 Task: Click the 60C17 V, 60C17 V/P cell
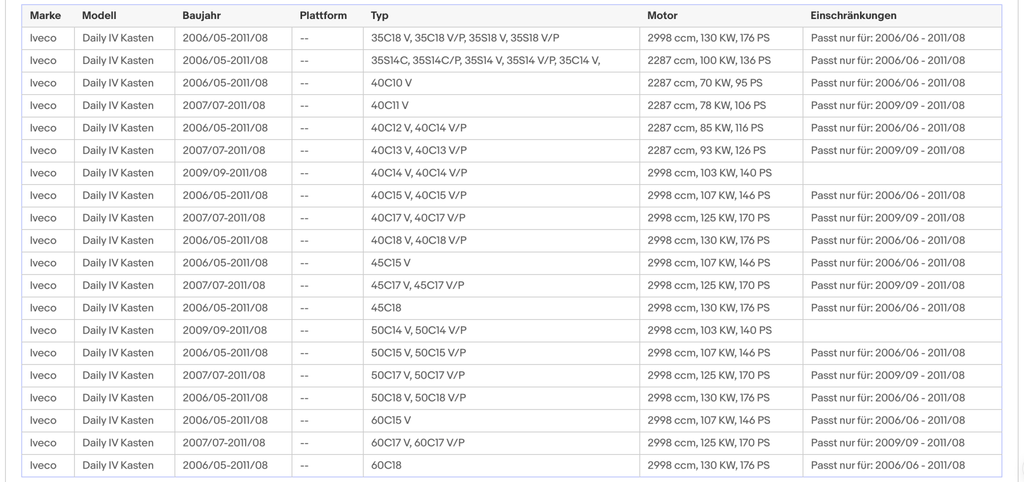click(x=501, y=443)
